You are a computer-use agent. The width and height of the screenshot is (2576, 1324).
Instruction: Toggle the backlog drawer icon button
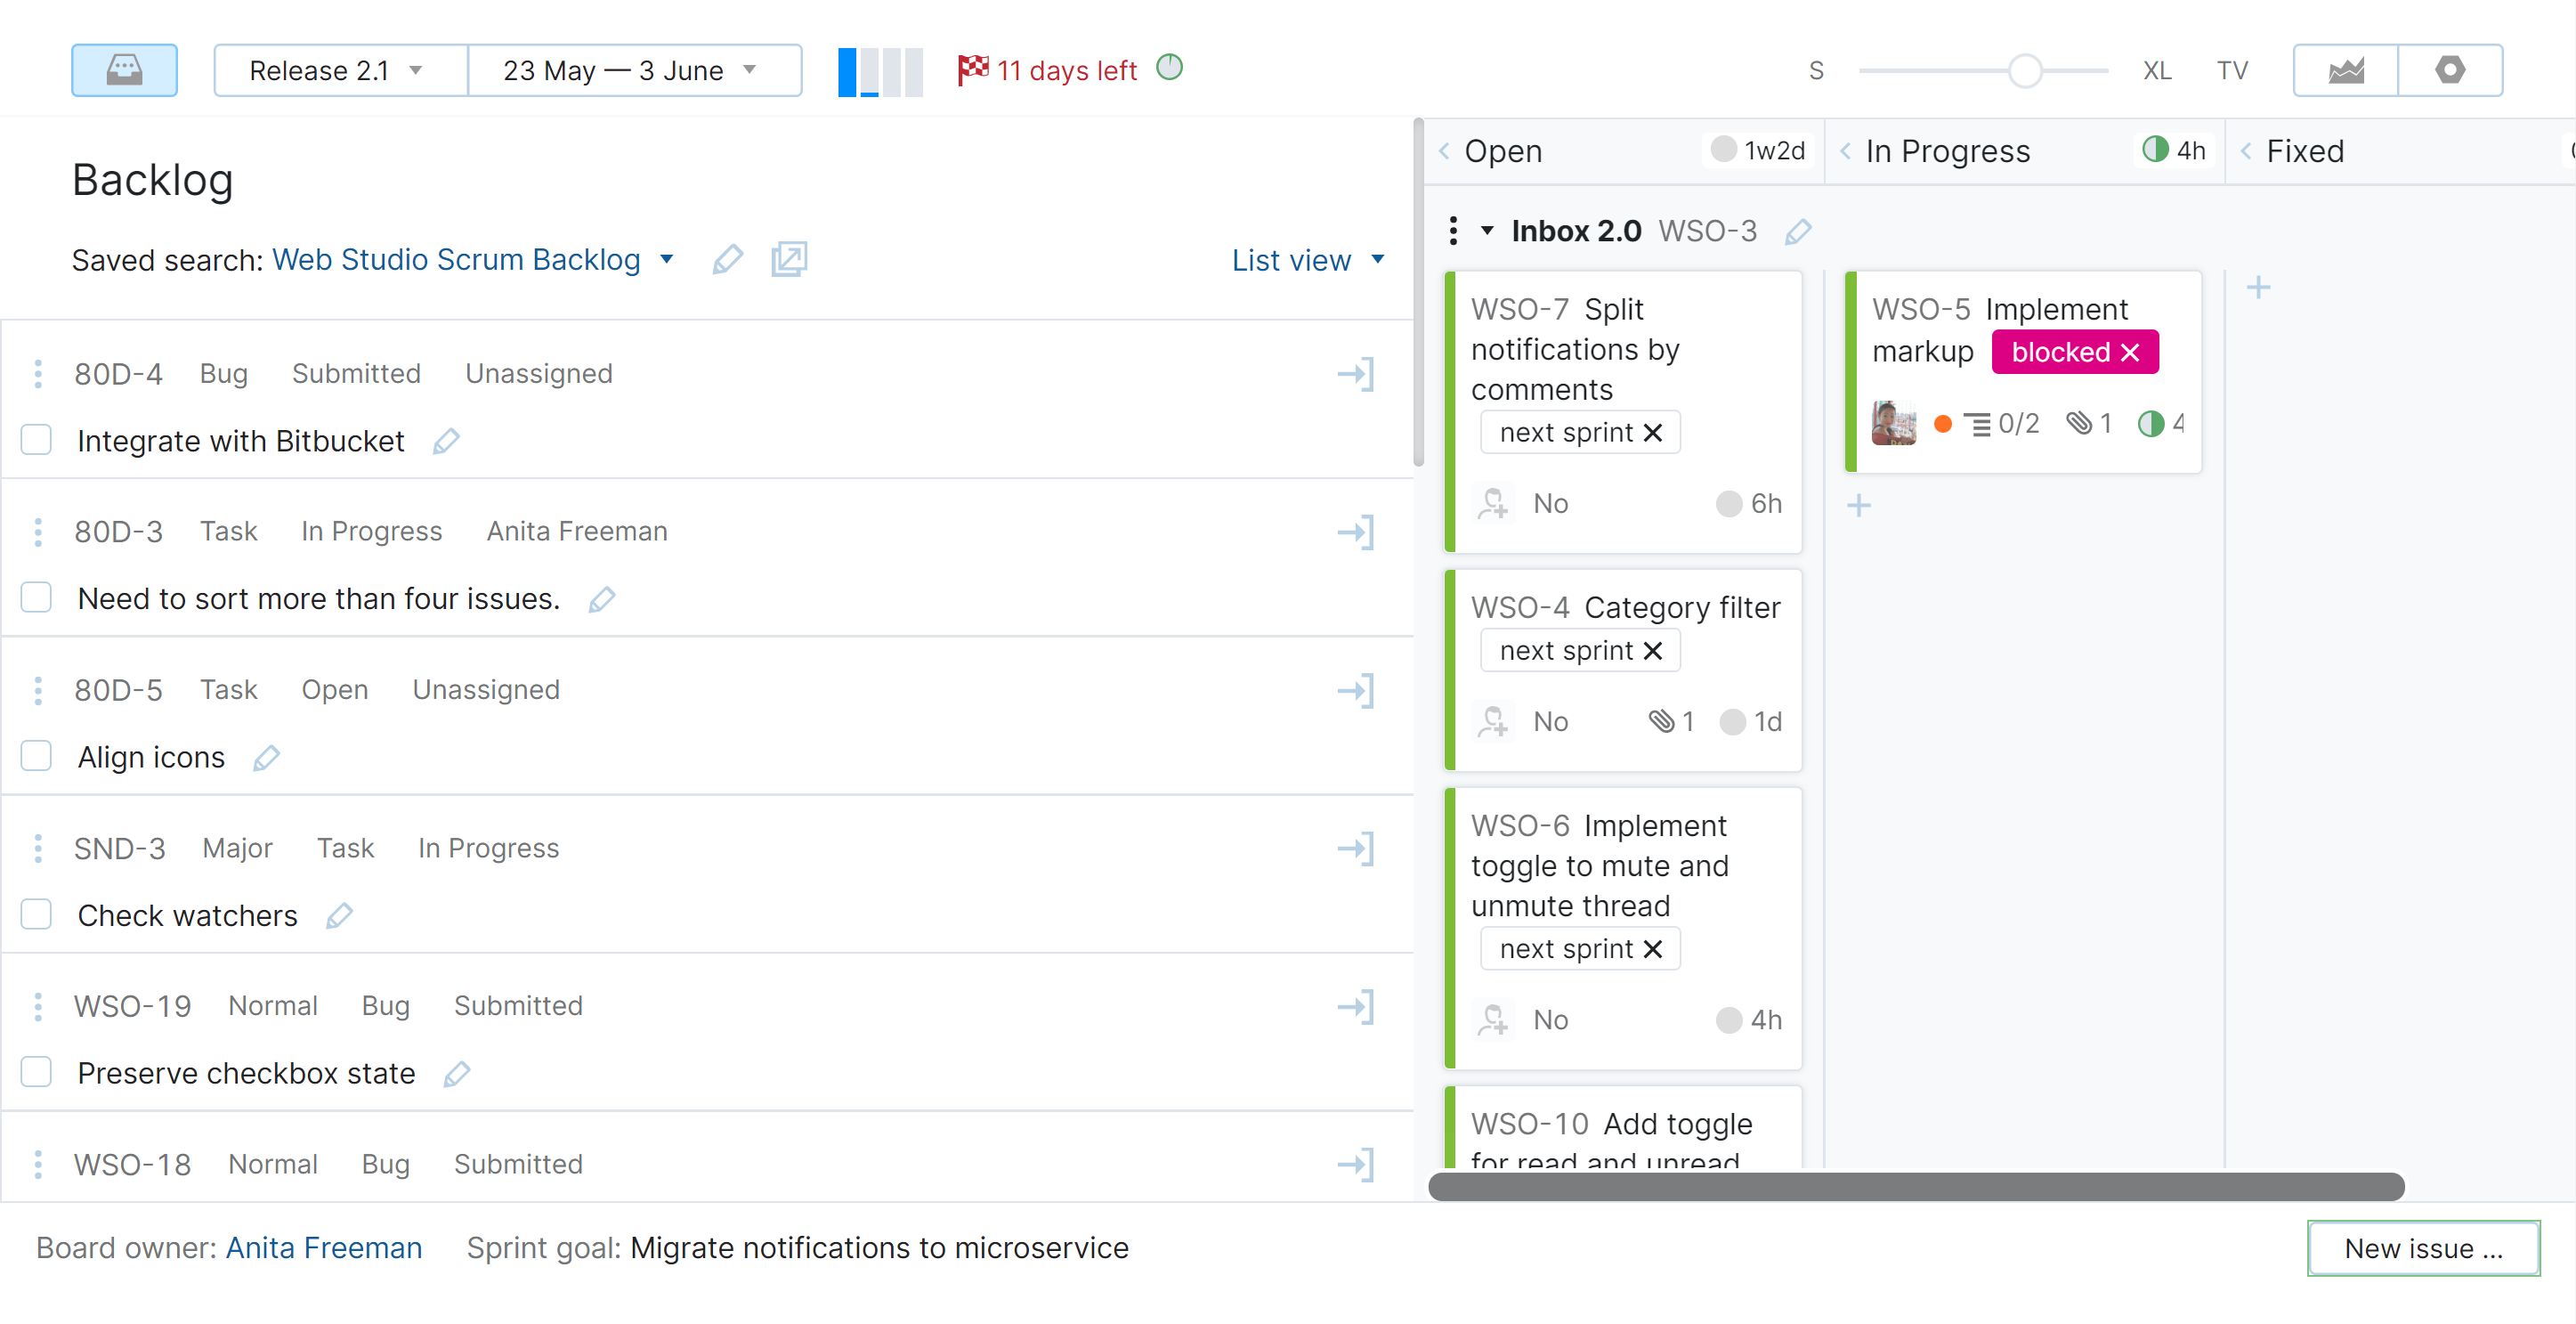(x=124, y=70)
